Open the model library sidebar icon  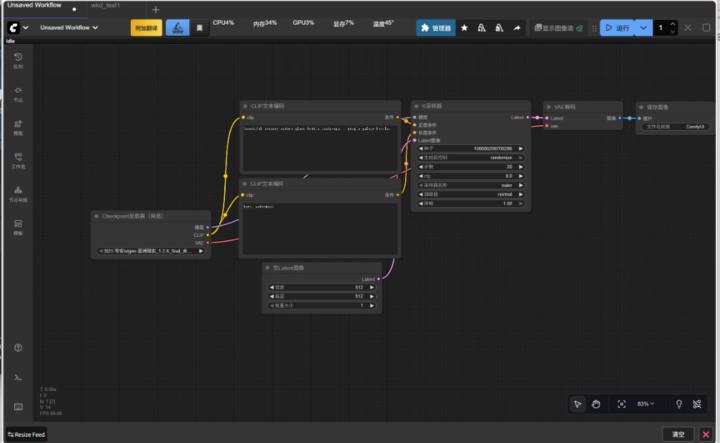pos(18,127)
